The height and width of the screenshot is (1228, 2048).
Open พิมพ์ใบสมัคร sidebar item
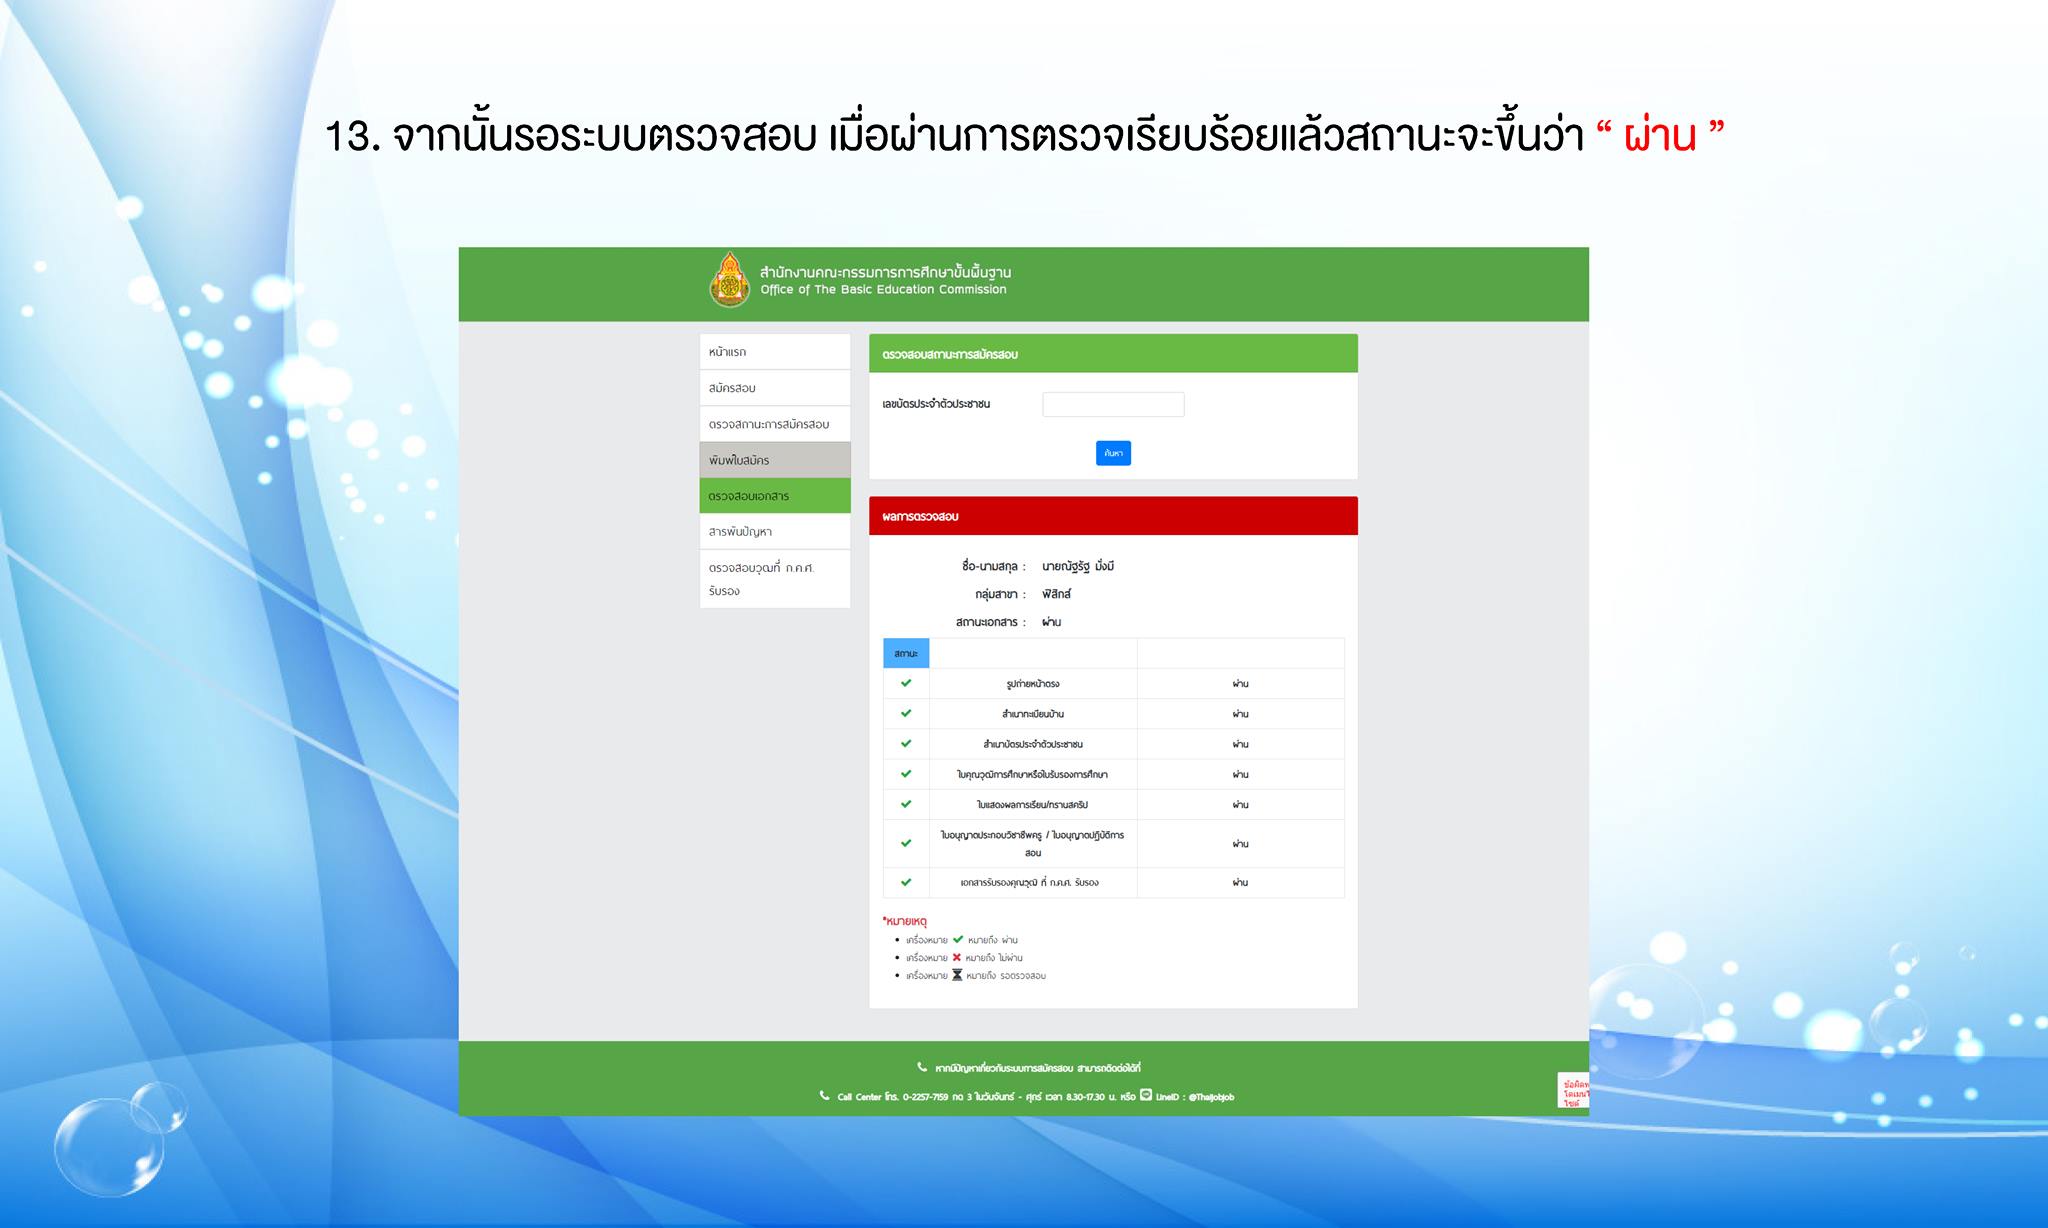pos(774,460)
